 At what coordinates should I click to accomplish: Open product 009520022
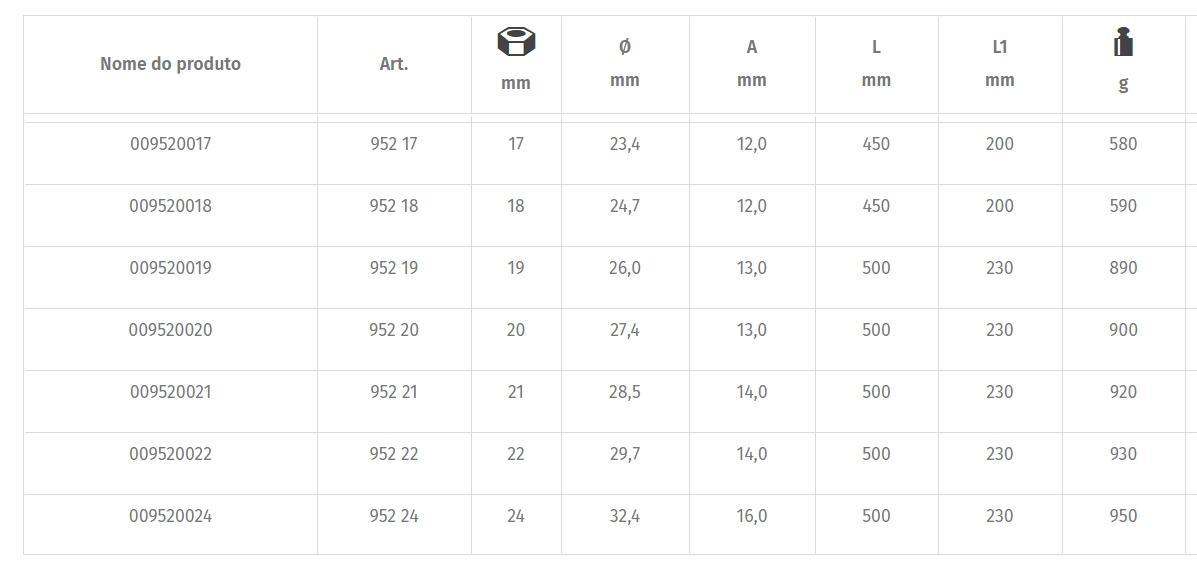[170, 454]
